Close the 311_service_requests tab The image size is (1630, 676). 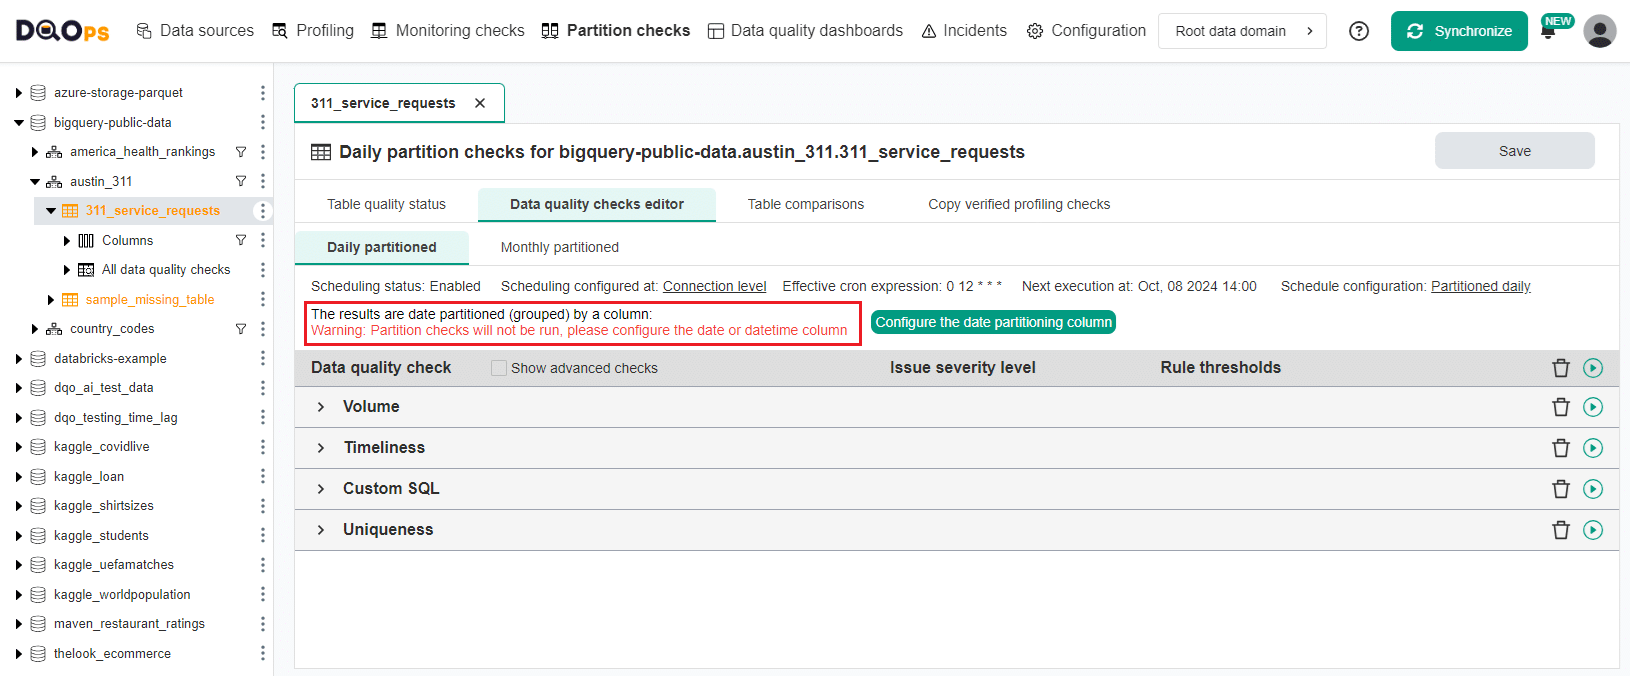pyautogui.click(x=480, y=103)
